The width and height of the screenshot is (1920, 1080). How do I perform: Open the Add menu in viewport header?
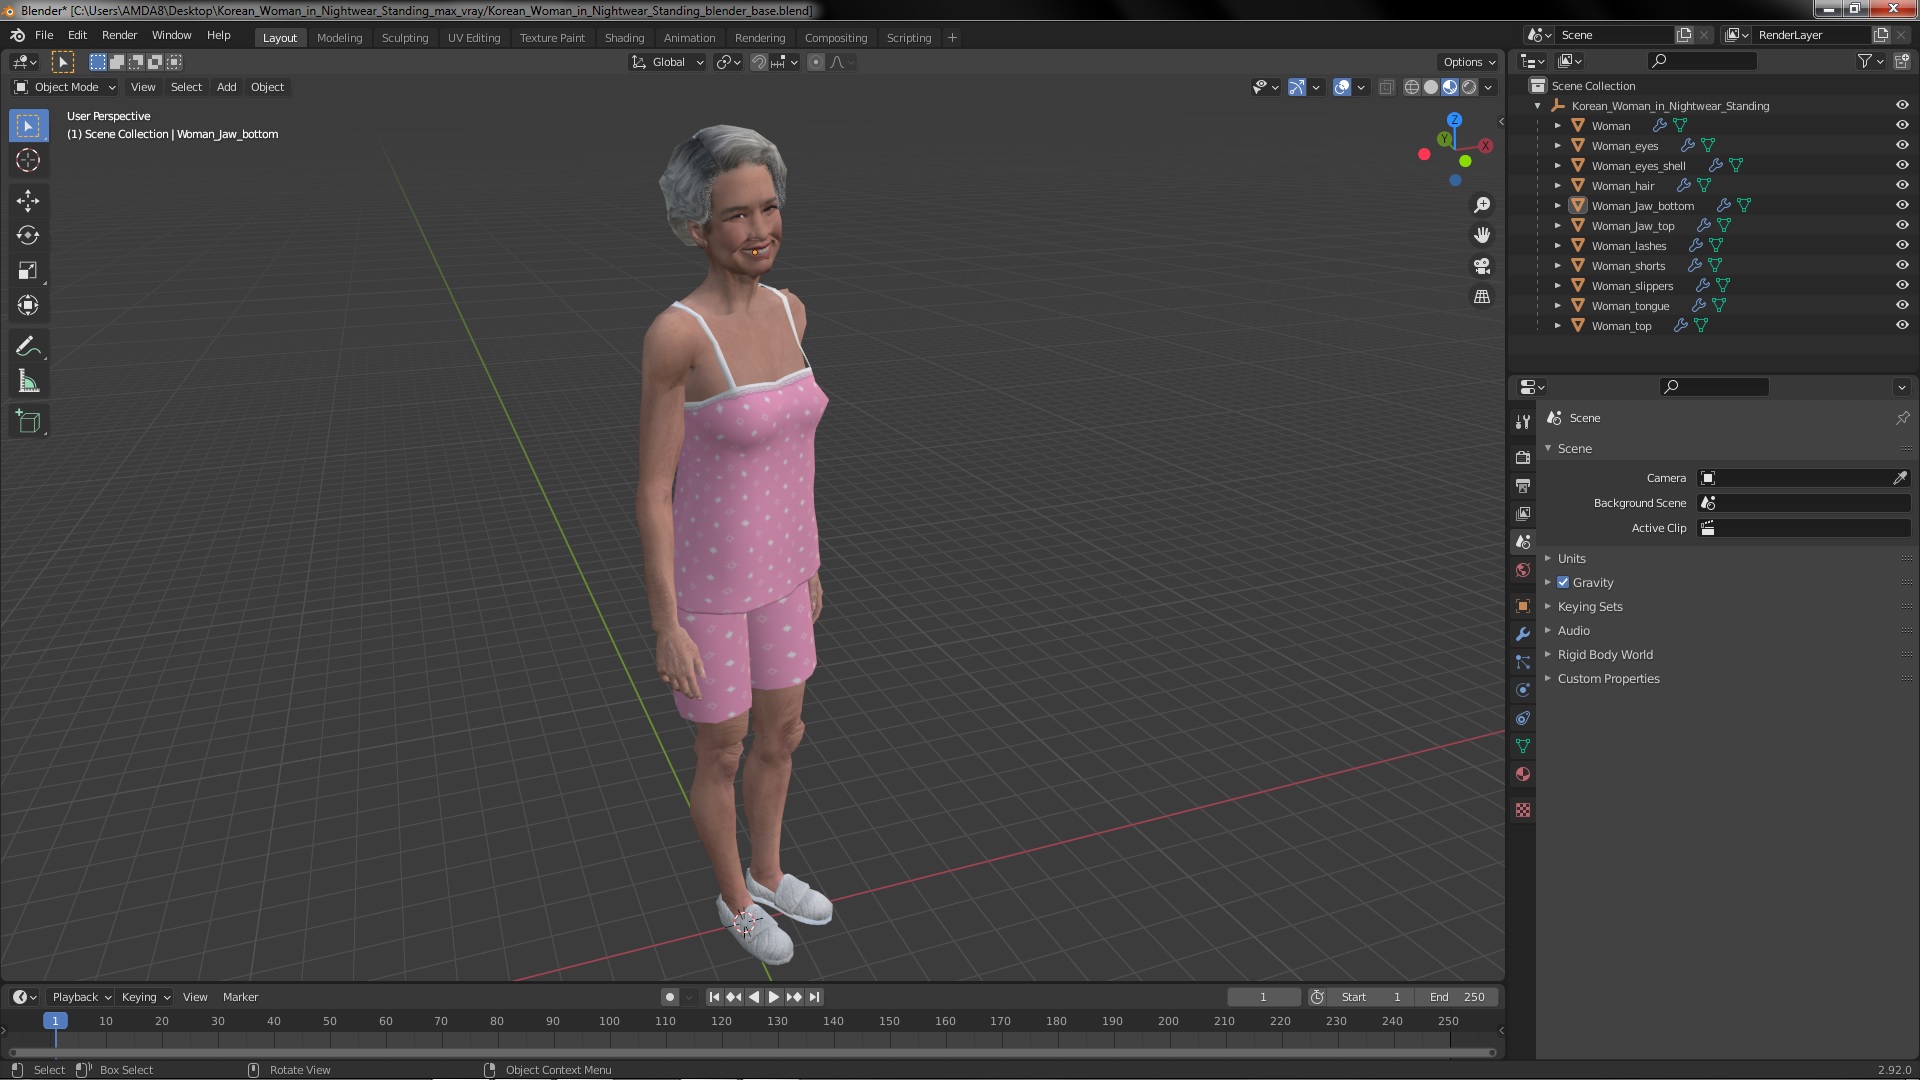coord(226,87)
